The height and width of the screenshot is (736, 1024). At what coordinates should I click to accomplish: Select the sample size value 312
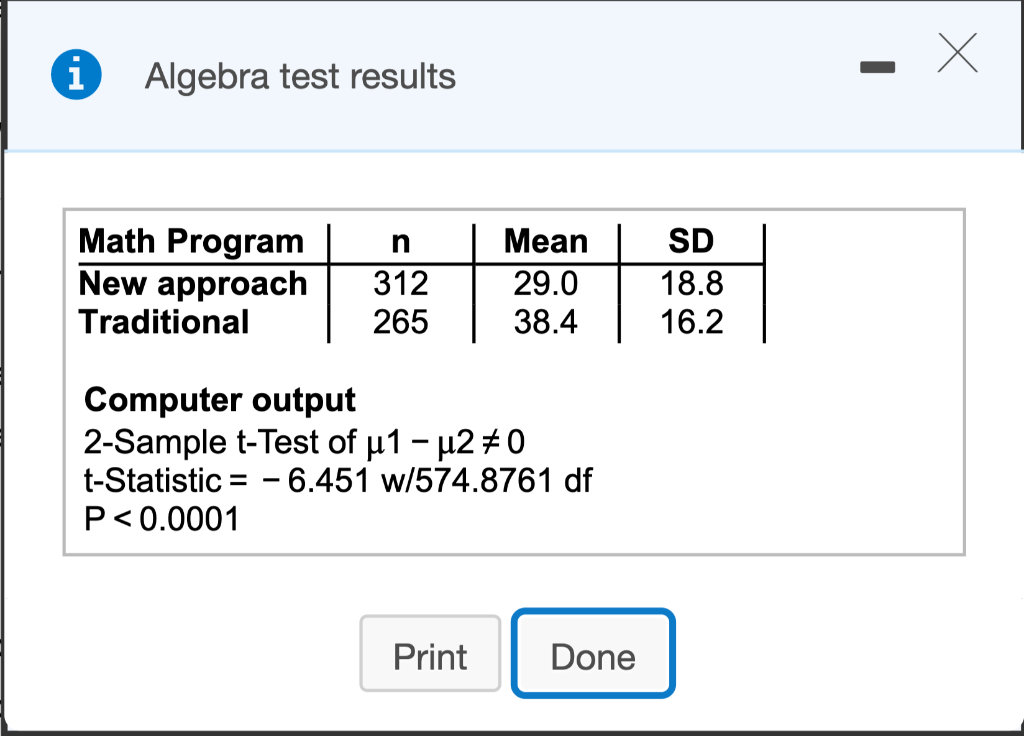click(x=399, y=284)
